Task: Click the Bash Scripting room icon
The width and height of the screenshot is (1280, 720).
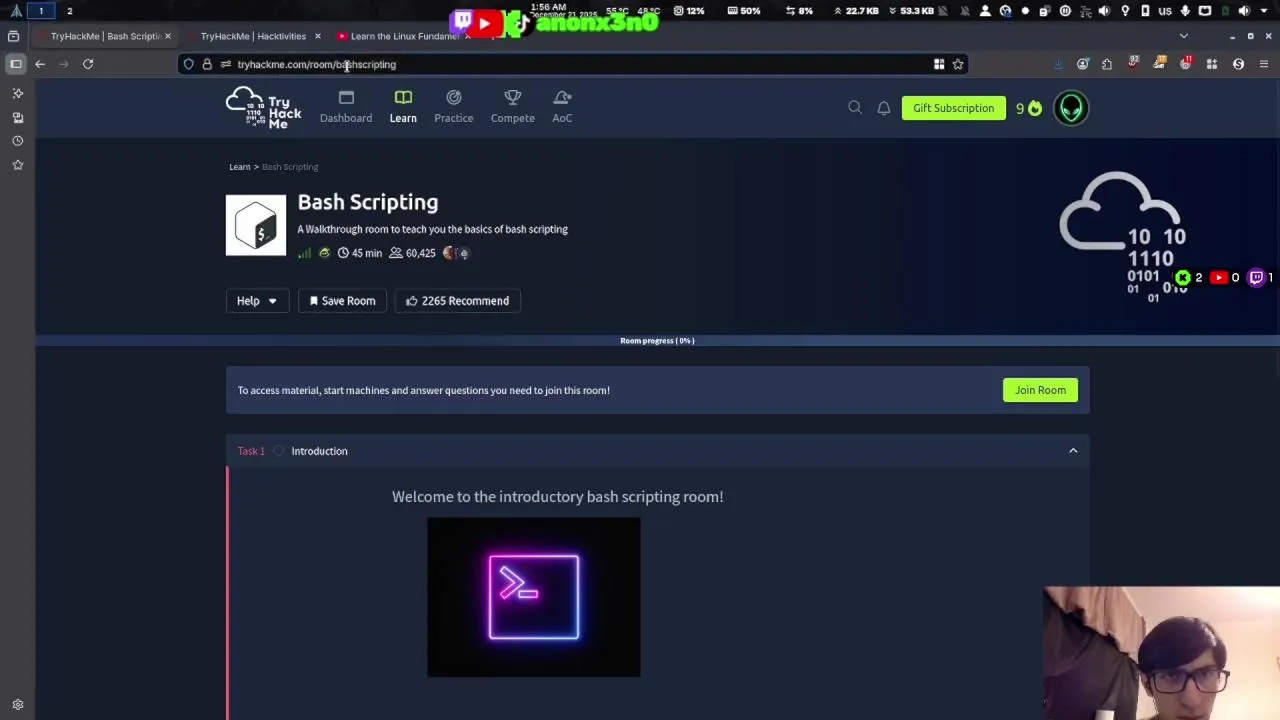Action: [256, 225]
